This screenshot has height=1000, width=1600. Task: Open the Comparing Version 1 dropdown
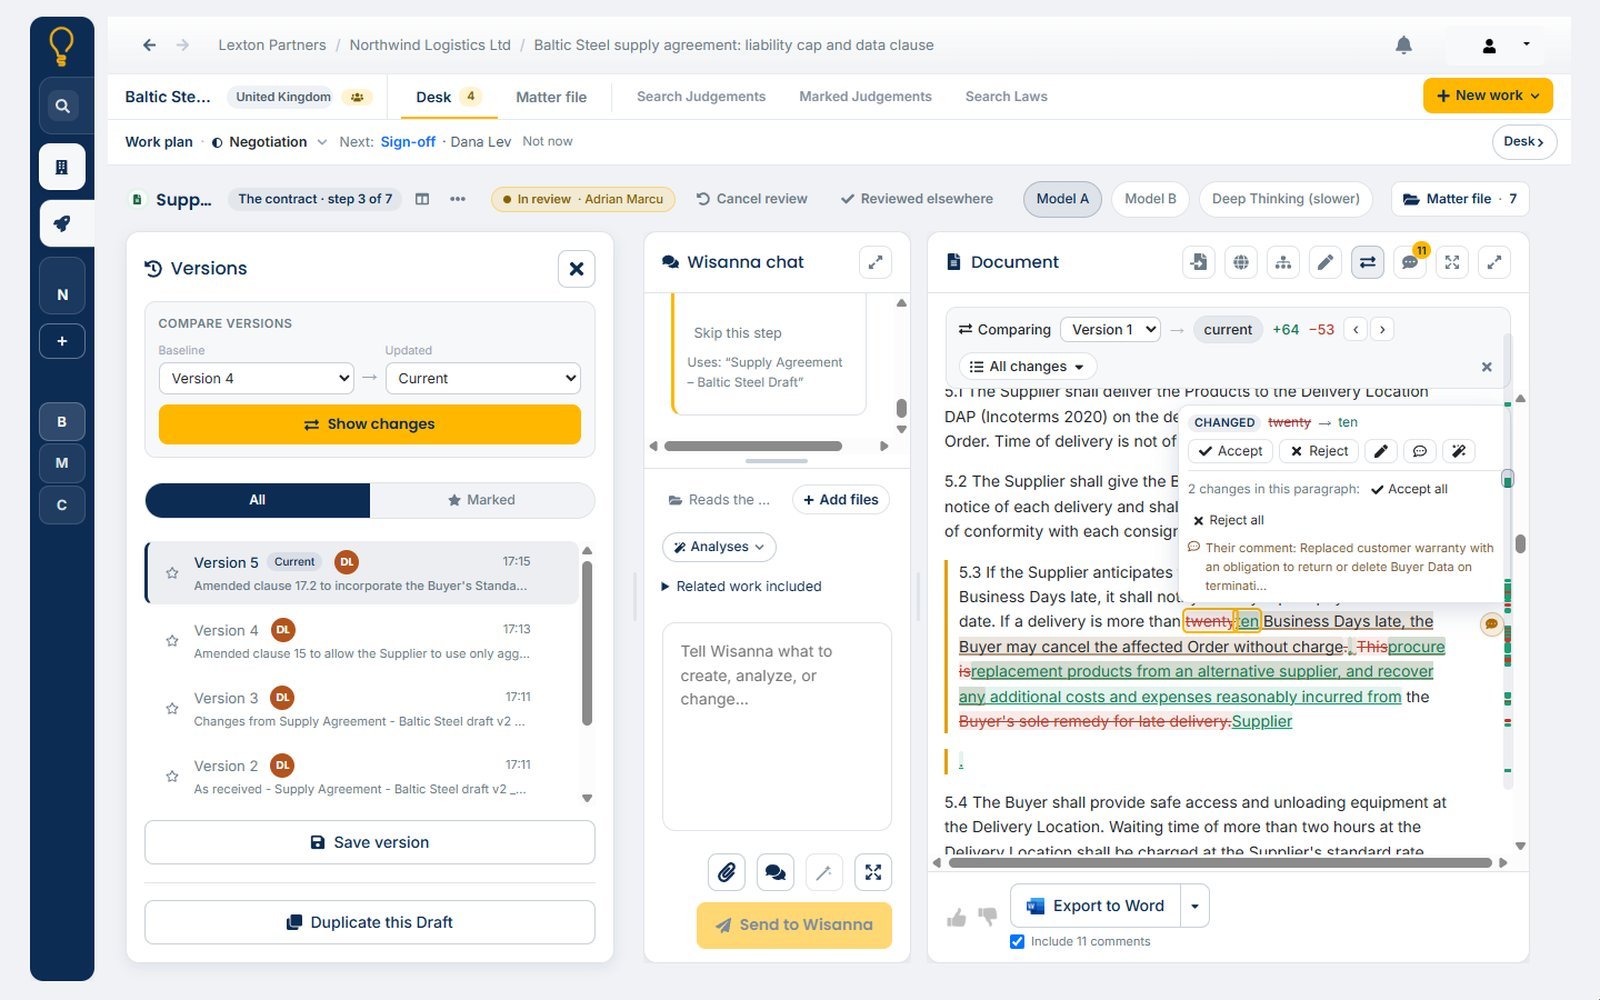click(x=1110, y=329)
